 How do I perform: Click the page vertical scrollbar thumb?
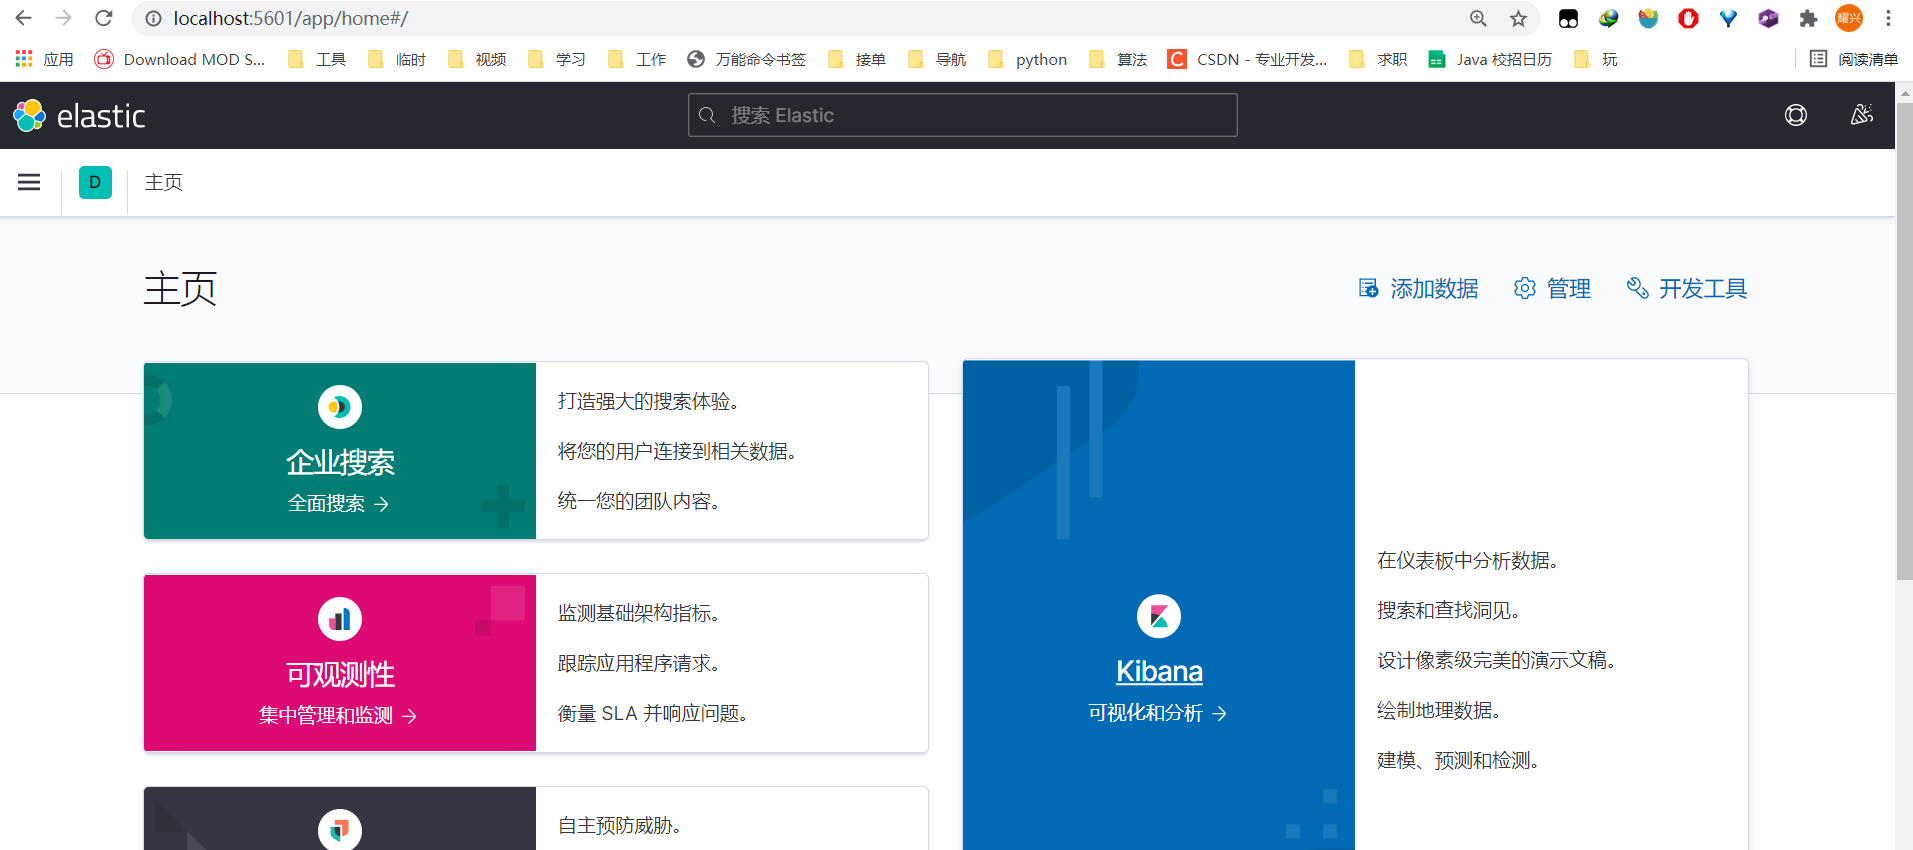point(1904,340)
